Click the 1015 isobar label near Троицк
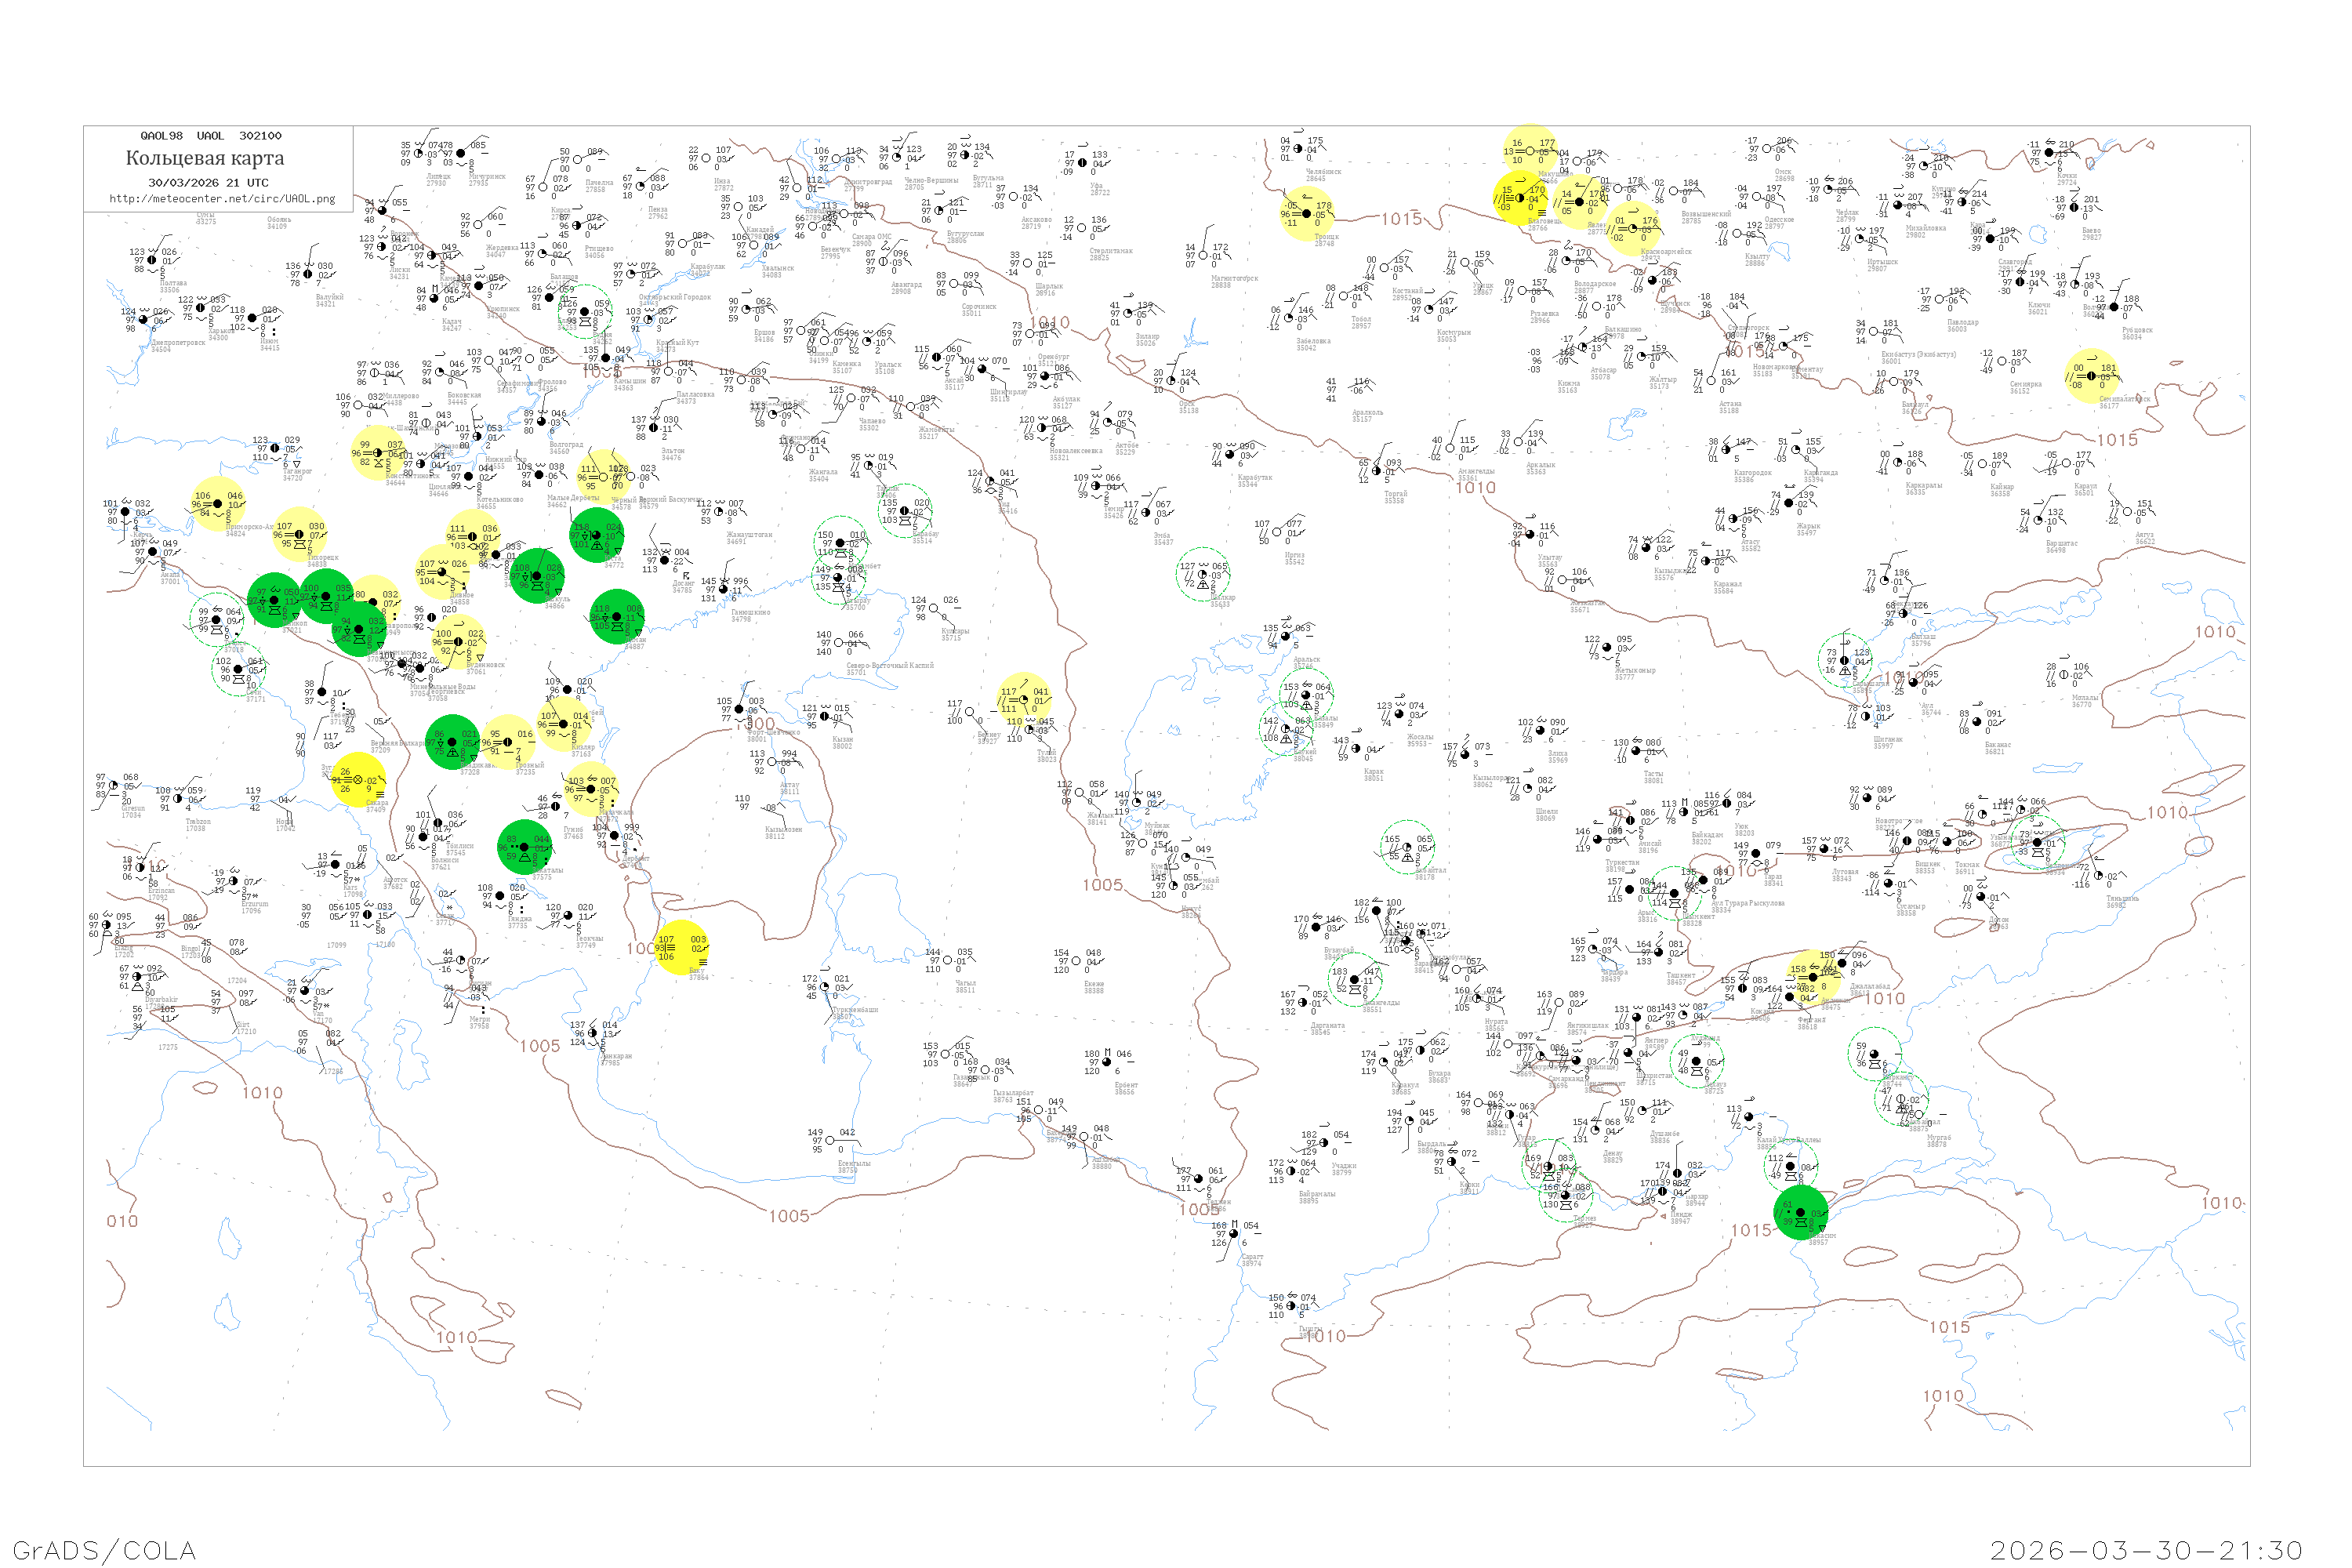 (x=1401, y=219)
